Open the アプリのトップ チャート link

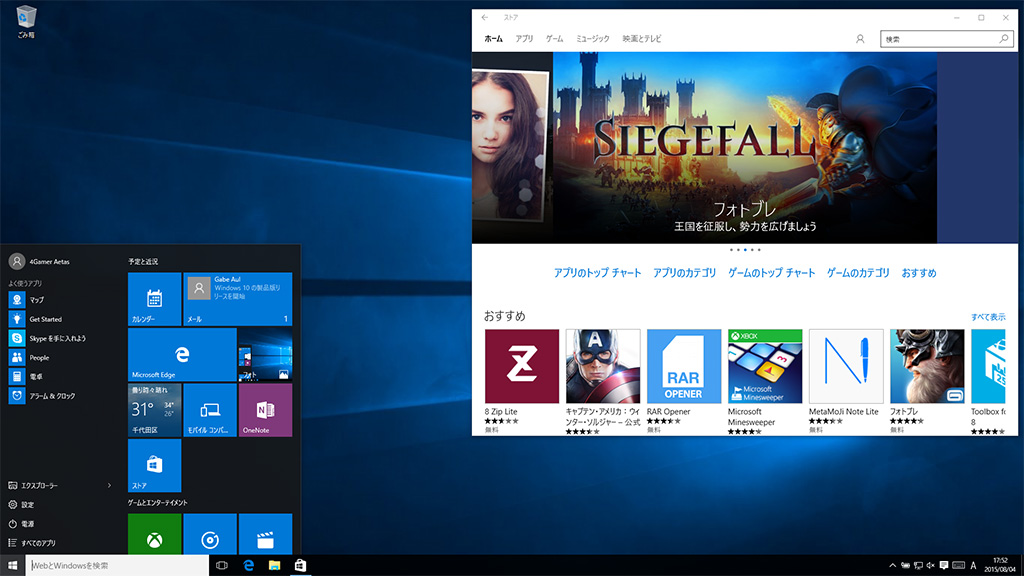pos(597,273)
